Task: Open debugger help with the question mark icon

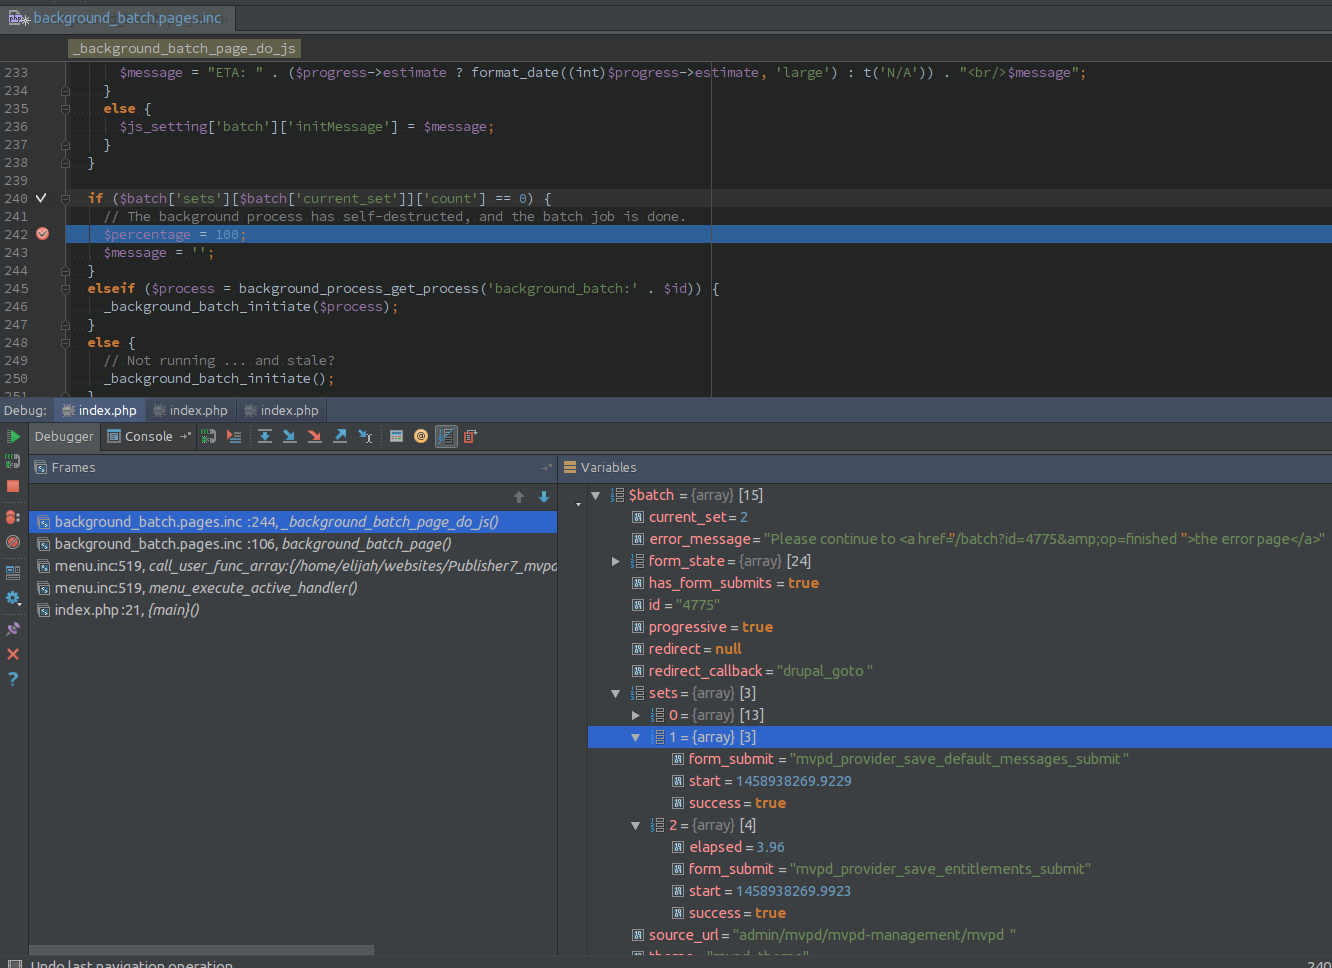Action: [x=13, y=678]
